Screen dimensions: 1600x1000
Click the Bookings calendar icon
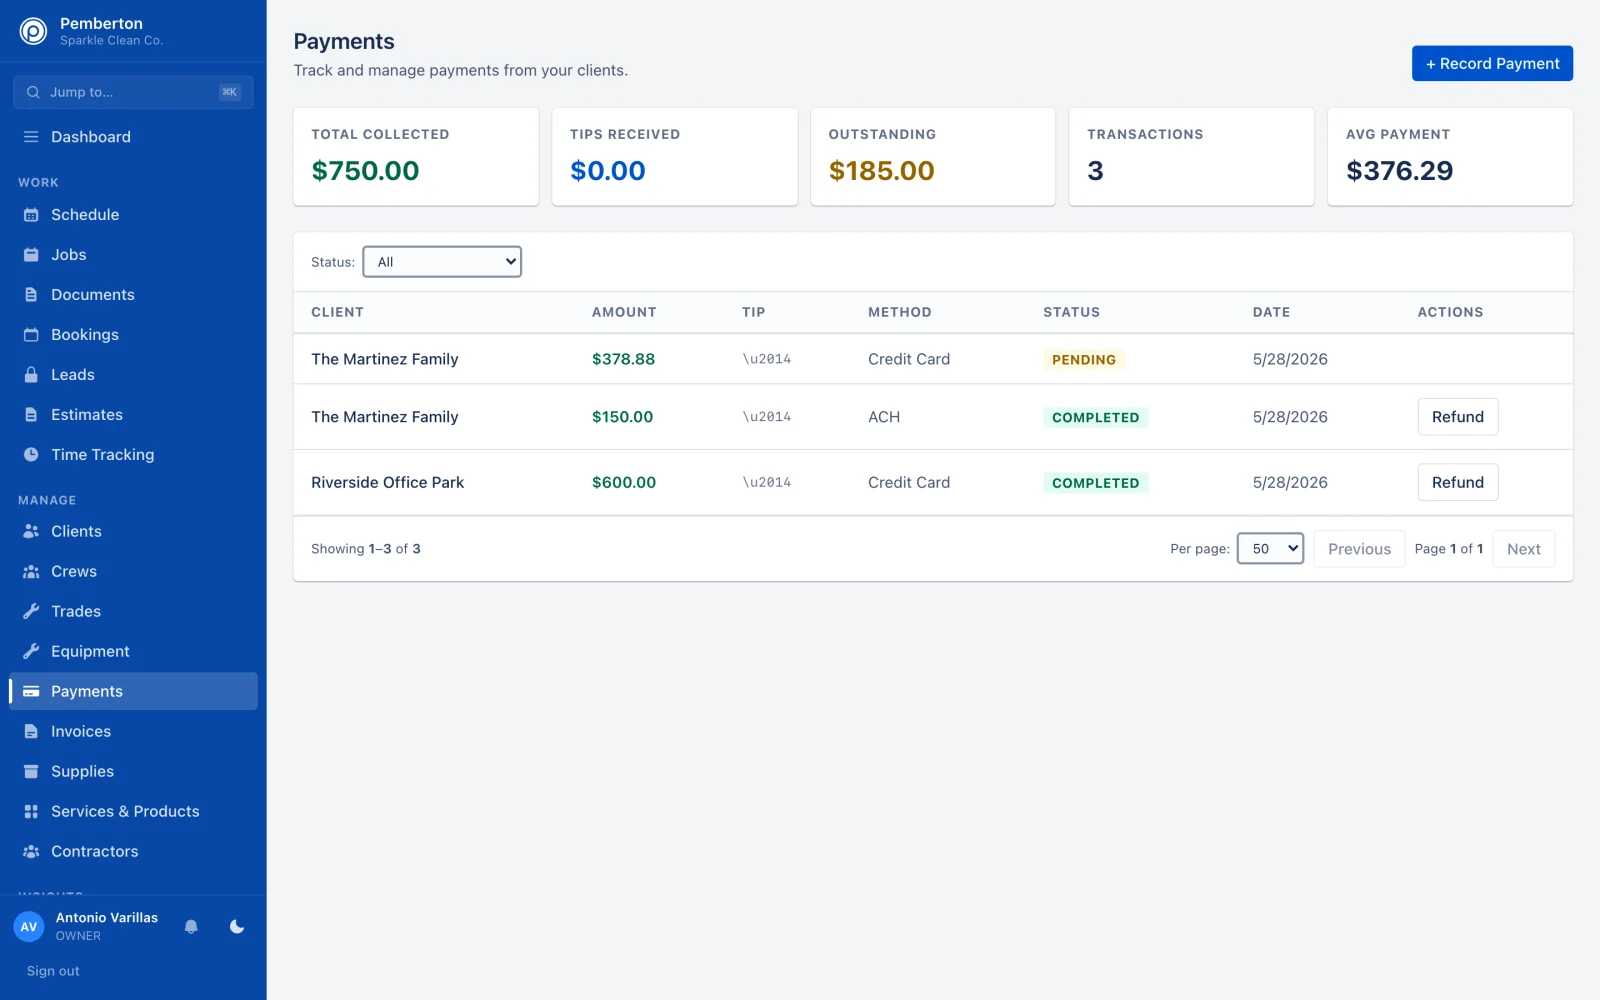(x=31, y=335)
